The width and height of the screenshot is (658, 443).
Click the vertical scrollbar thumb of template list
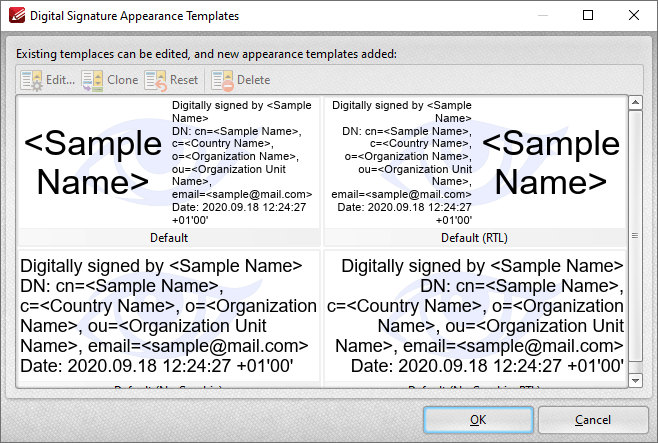[635, 236]
